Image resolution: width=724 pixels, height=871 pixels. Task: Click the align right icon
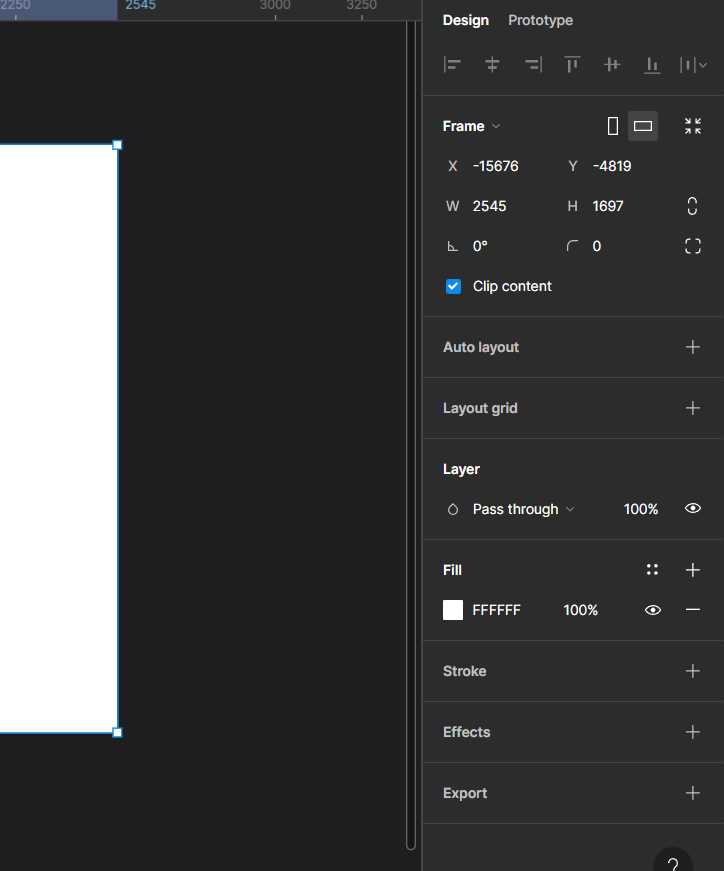pyautogui.click(x=533, y=65)
